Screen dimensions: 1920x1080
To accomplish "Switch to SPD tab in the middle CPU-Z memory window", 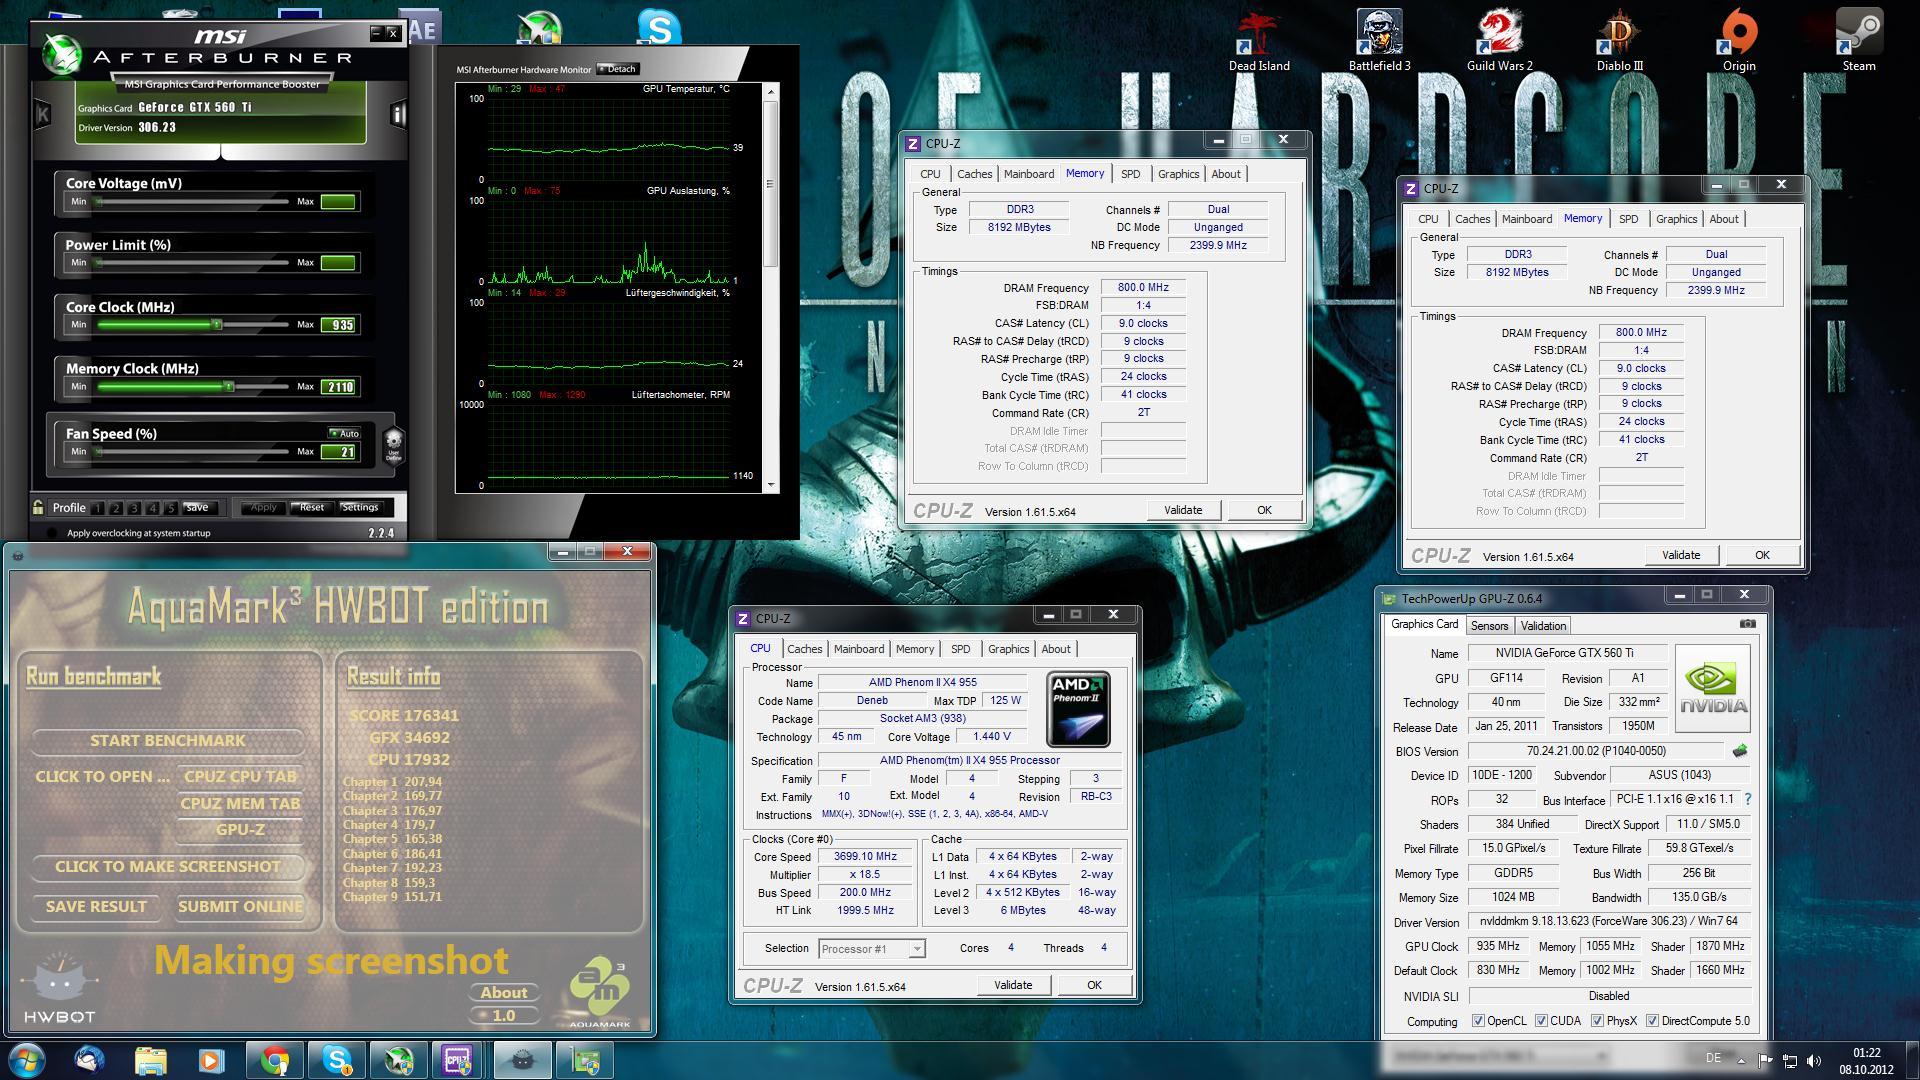I will coord(1130,174).
